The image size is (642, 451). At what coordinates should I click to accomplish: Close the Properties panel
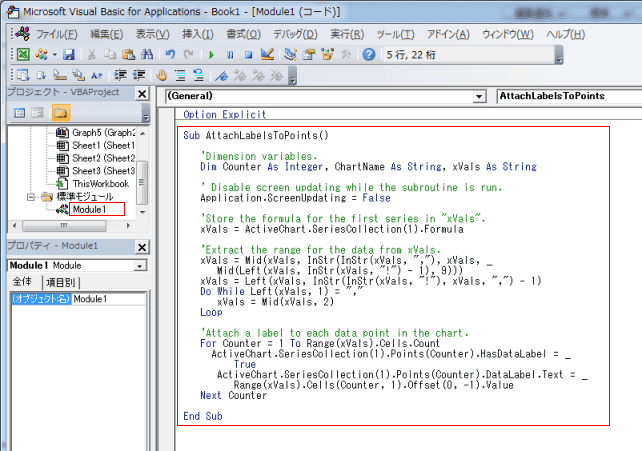coord(142,245)
